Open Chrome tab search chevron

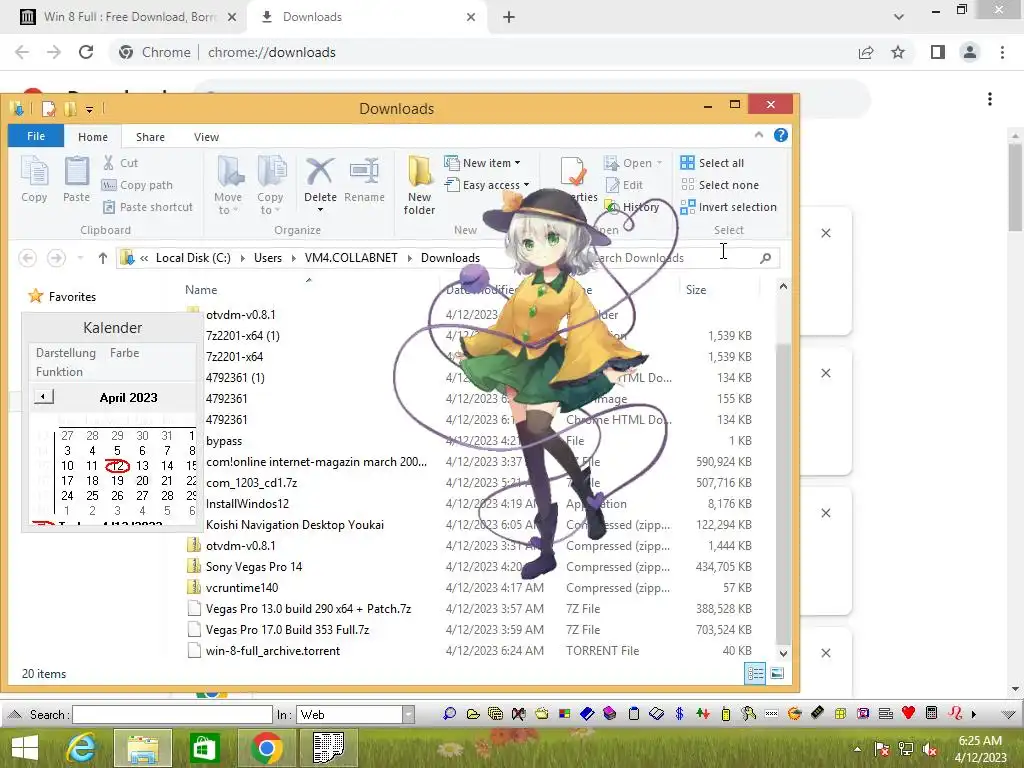tap(899, 17)
